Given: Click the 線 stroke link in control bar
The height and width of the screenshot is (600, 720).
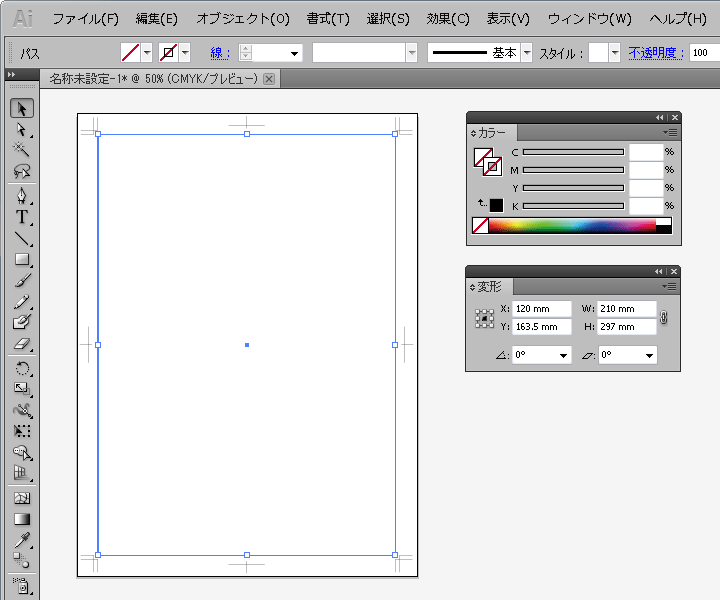Looking at the screenshot, I should 218,53.
